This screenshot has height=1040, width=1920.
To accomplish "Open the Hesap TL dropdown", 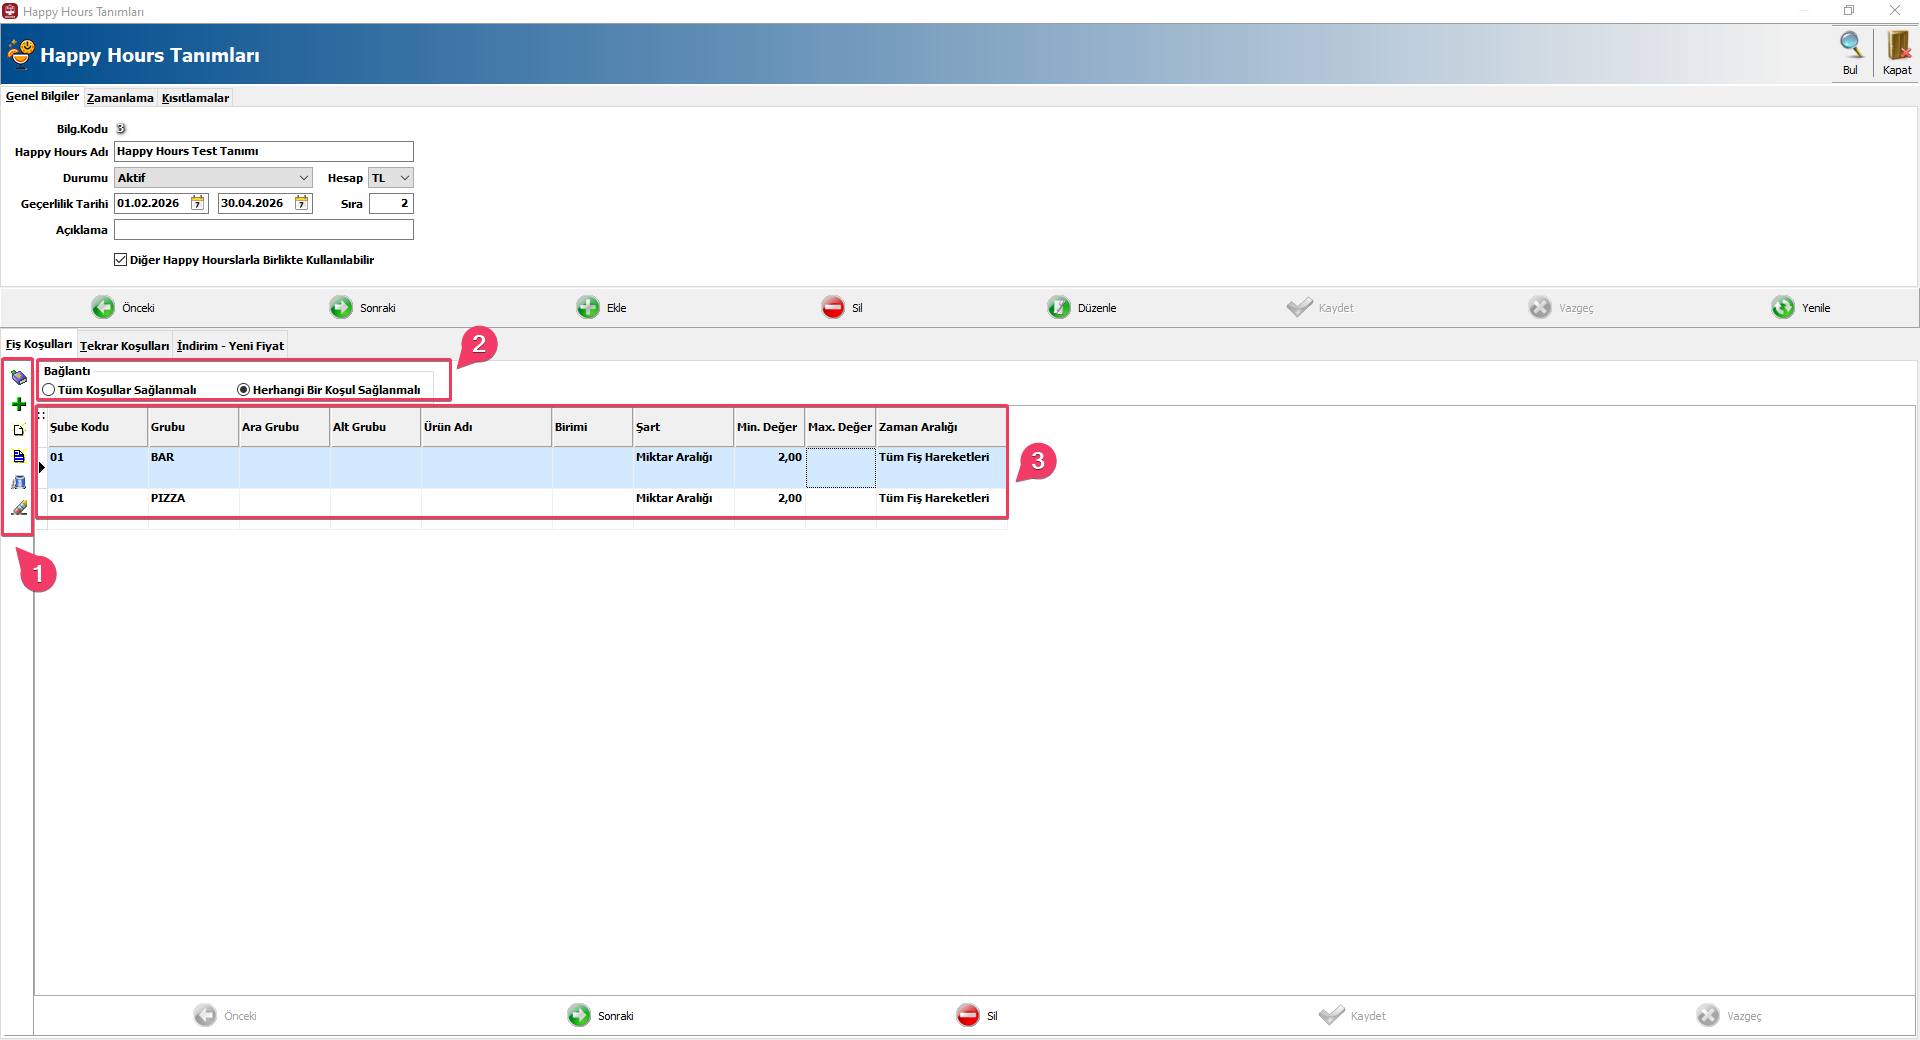I will [x=404, y=178].
